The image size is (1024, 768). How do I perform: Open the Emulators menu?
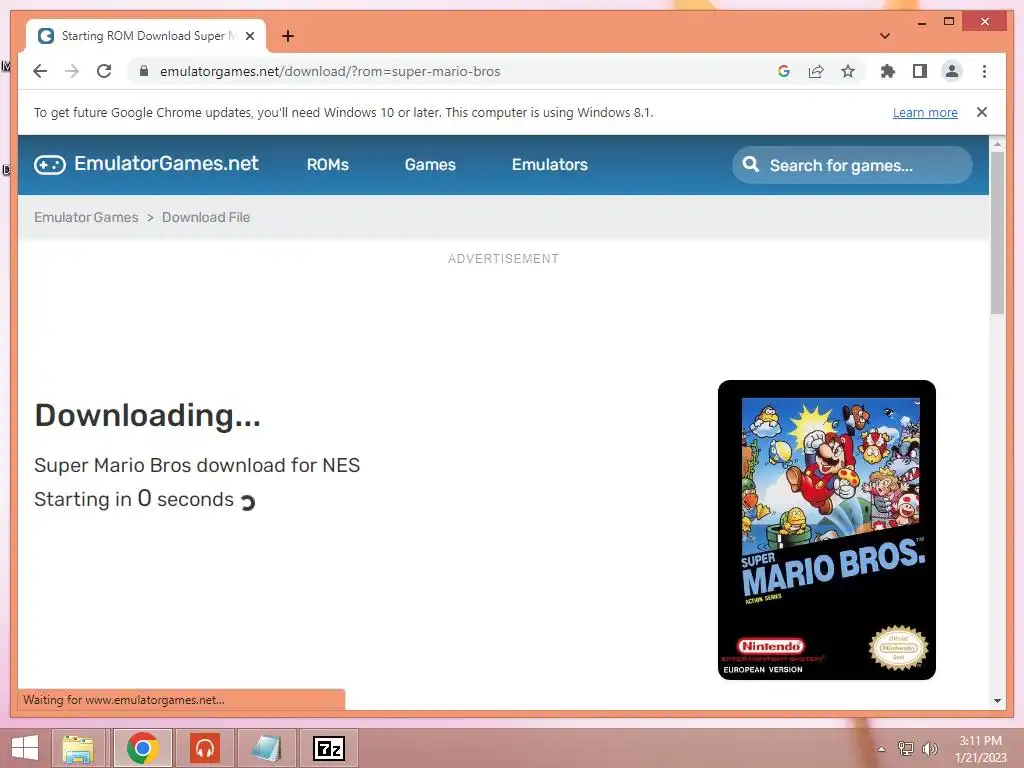coord(549,165)
